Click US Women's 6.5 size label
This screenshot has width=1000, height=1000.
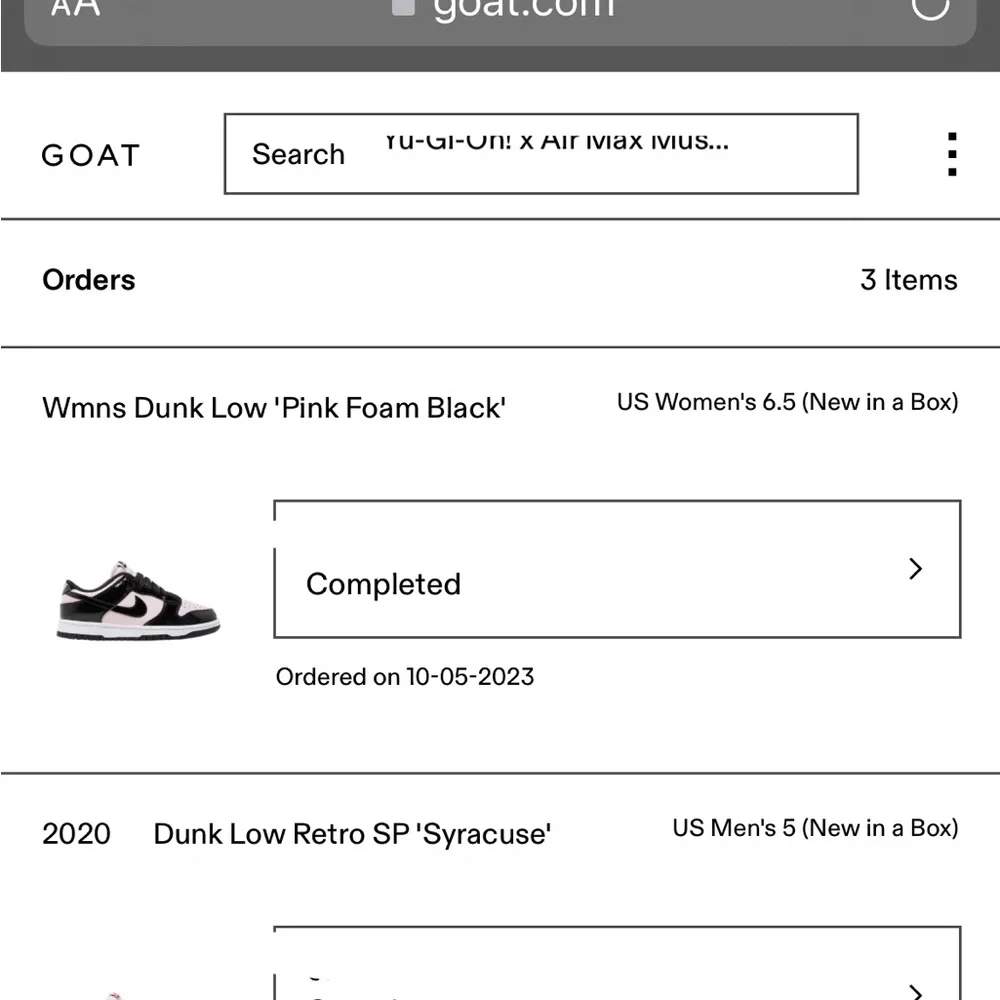coord(787,402)
